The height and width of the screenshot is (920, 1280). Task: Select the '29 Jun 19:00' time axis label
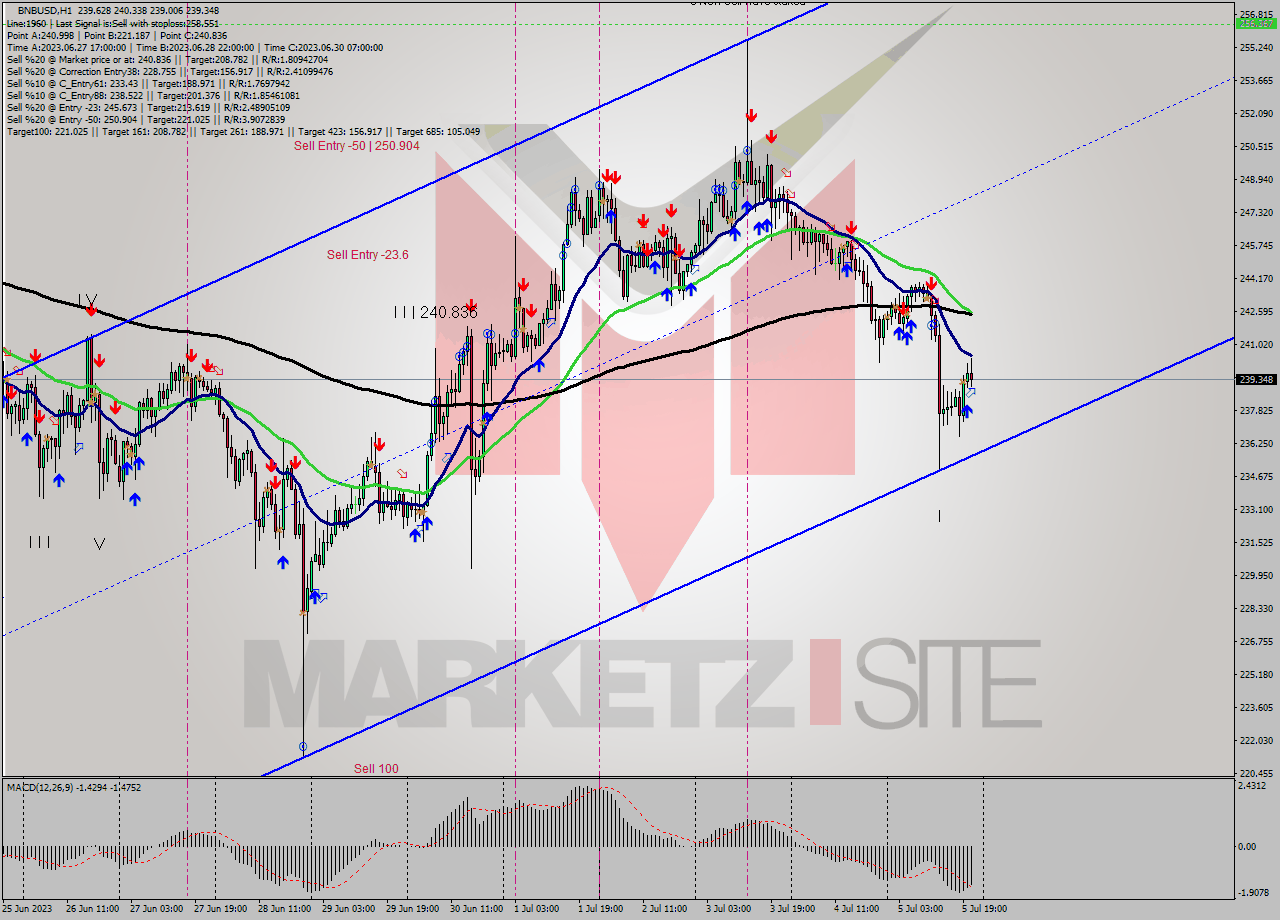coord(413,909)
